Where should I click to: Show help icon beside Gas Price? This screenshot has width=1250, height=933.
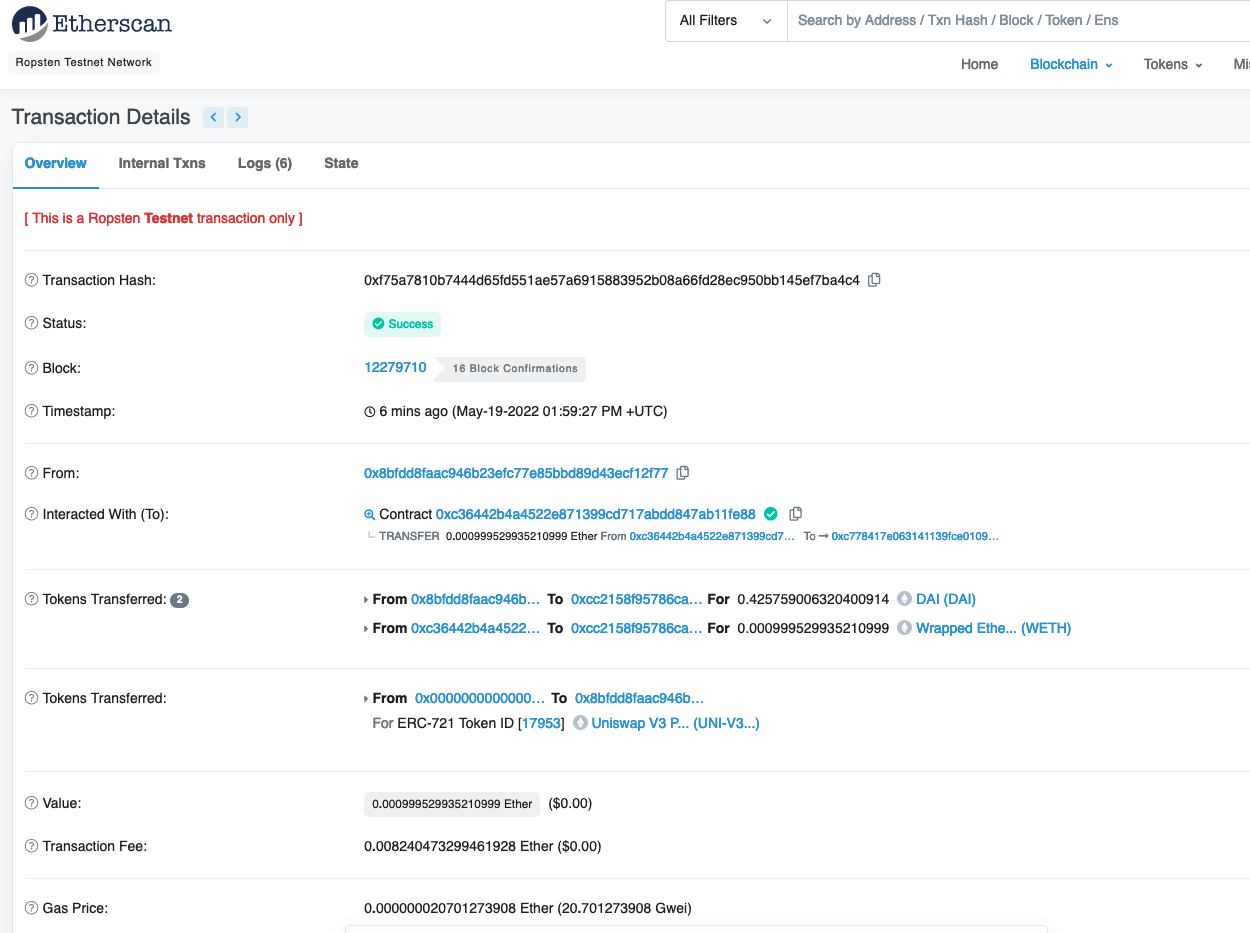(x=31, y=908)
